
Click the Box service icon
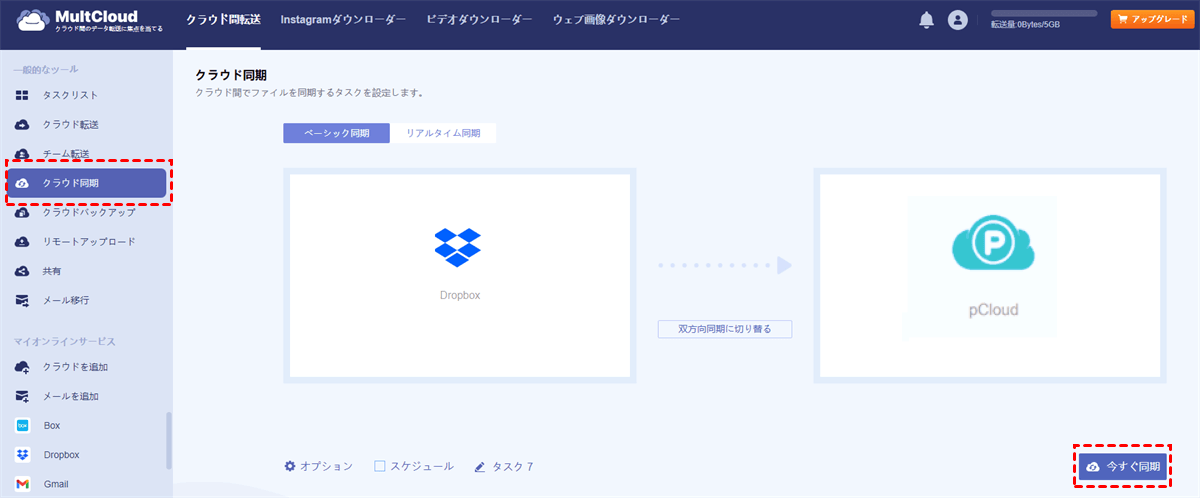(x=22, y=425)
